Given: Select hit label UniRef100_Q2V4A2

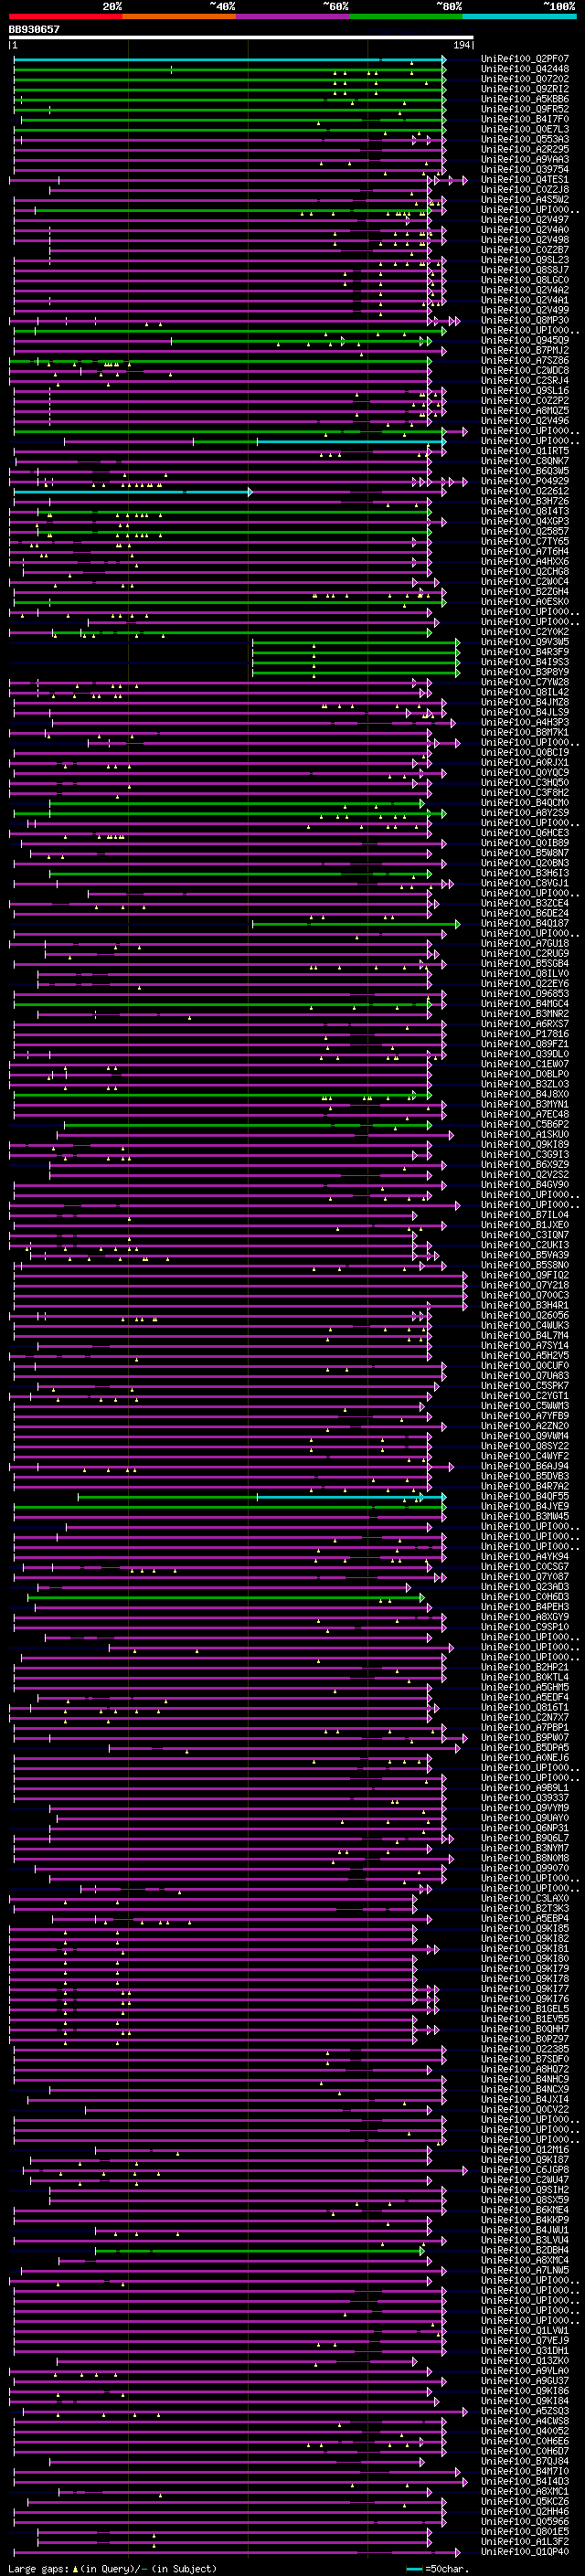Looking at the screenshot, I should [525, 290].
